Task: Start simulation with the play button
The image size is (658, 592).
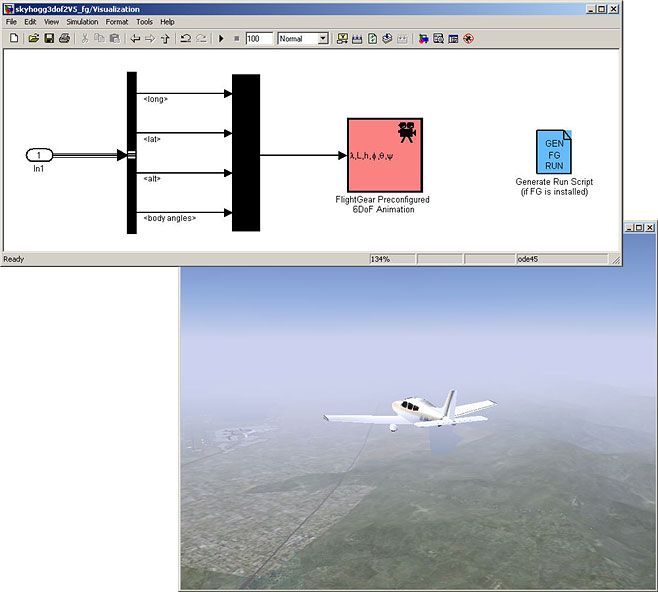Action: click(x=221, y=39)
